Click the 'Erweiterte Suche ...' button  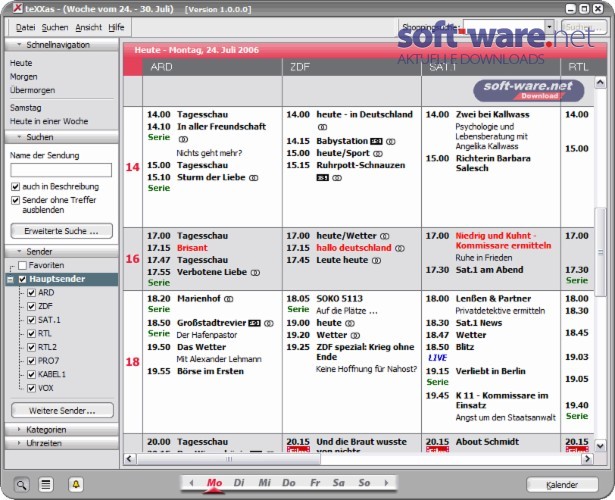point(62,231)
